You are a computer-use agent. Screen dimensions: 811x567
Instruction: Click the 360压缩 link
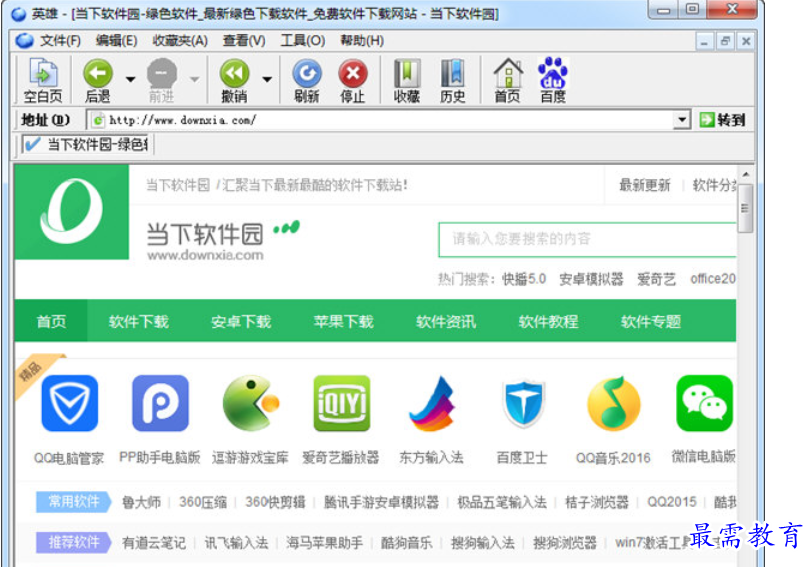[x=203, y=502]
